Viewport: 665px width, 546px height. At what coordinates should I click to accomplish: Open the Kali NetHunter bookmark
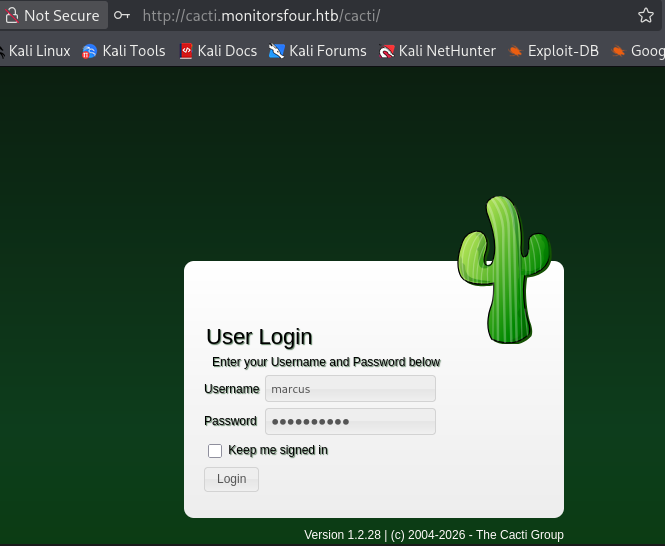click(x=437, y=51)
